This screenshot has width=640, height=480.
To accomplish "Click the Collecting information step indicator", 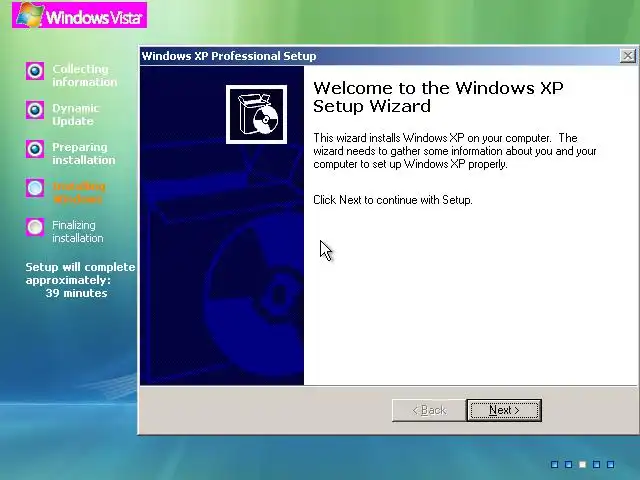I will pyautogui.click(x=35, y=71).
